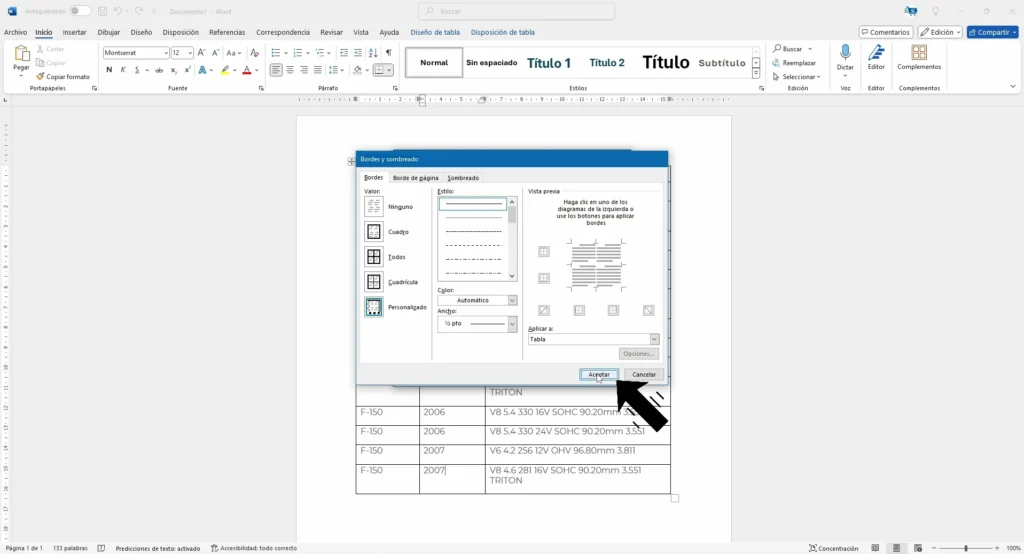Image resolution: width=1024 pixels, height=554 pixels.
Task: Apply the Título 1 style
Action: 549,63
